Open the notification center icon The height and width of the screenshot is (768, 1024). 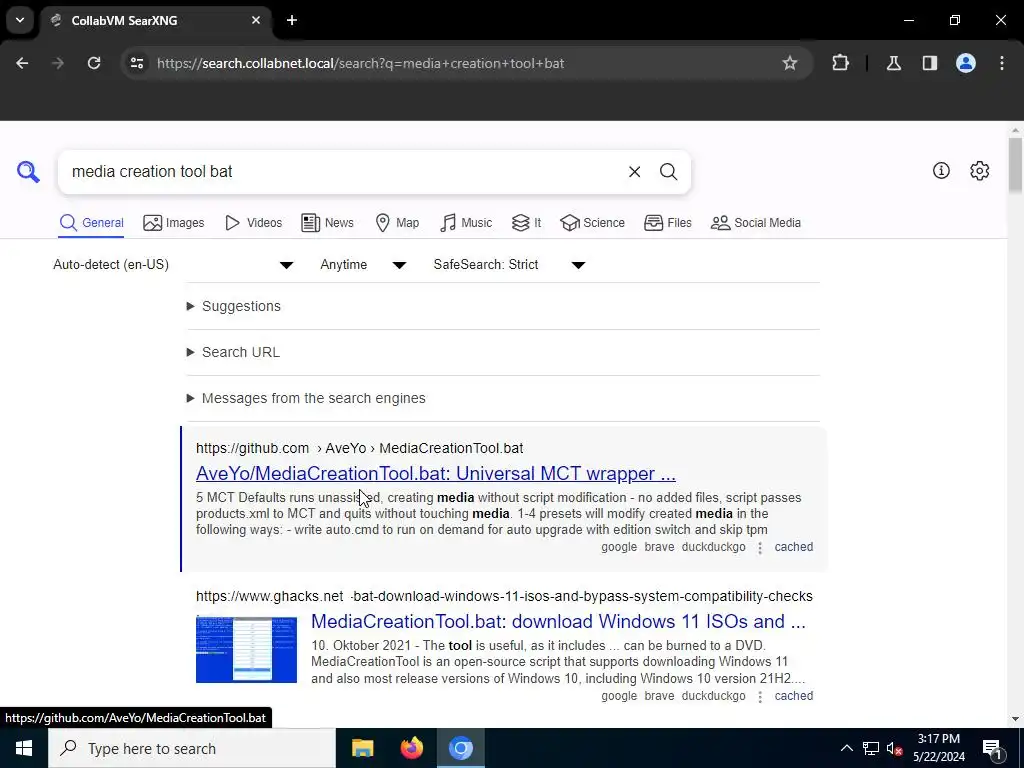[x=992, y=748]
